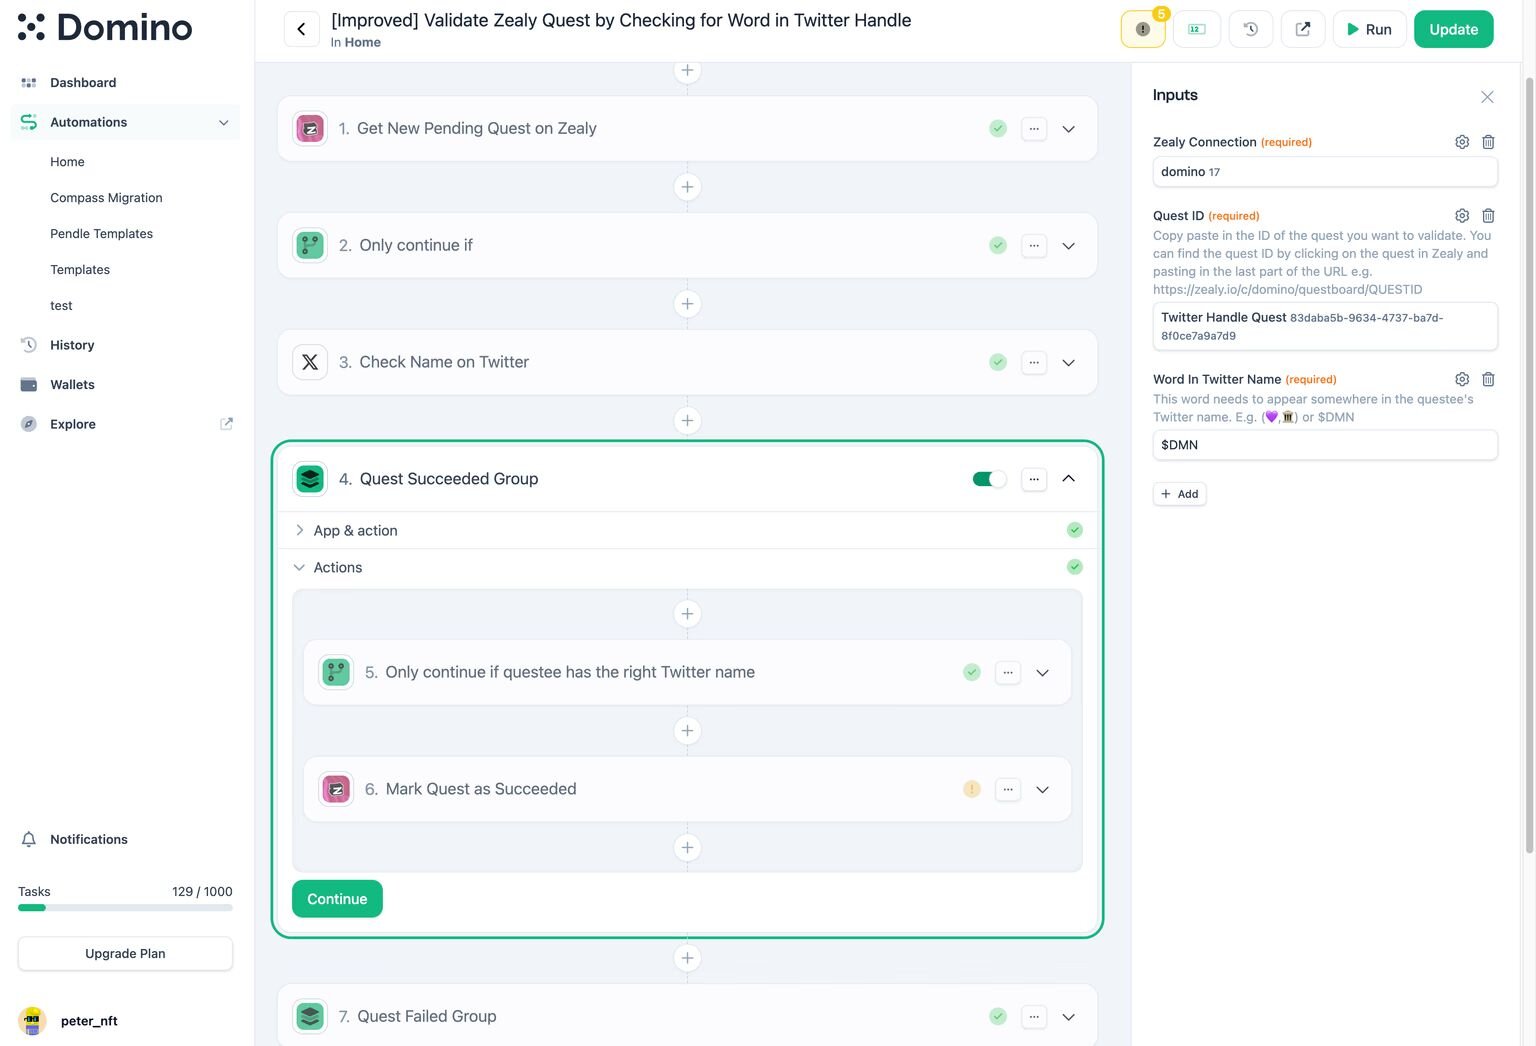The image size is (1536, 1046).
Task: Click the group stack icon on step 4
Action: (x=310, y=479)
